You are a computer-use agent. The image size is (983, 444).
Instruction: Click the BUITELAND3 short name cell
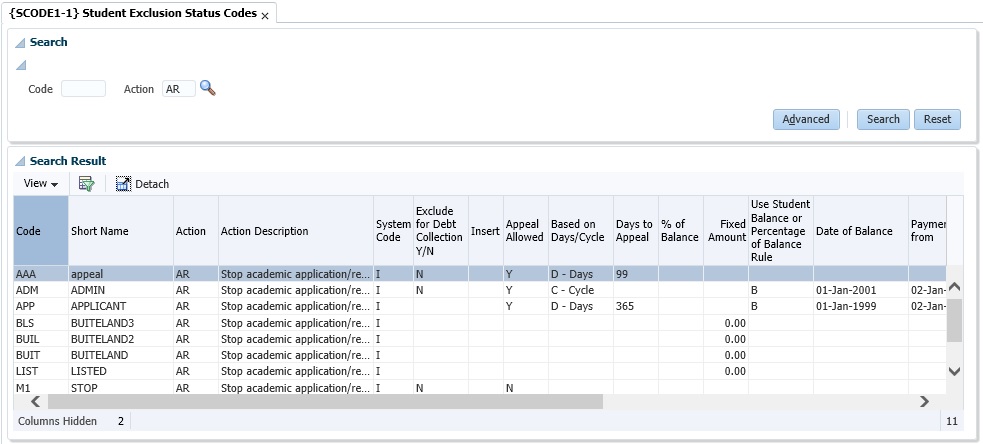[x=121, y=323]
